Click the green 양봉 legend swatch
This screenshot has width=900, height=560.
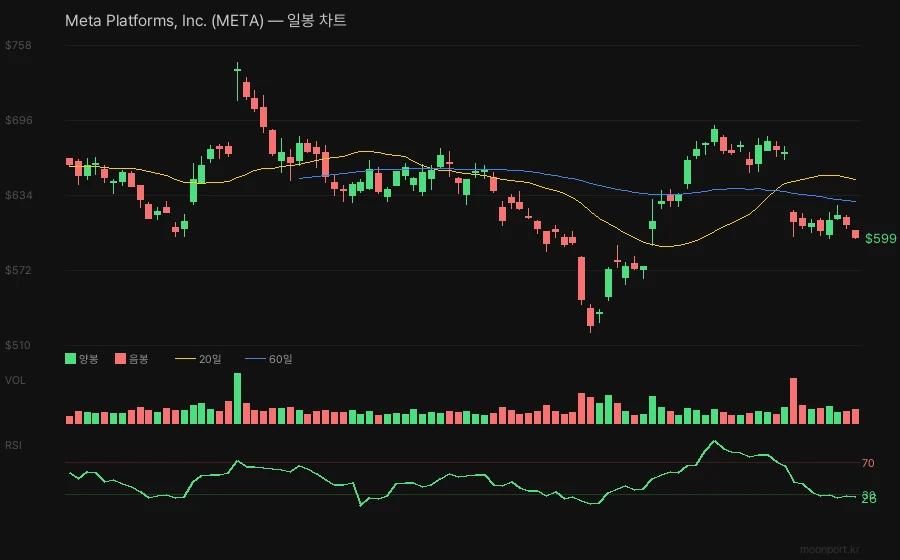click(71, 359)
